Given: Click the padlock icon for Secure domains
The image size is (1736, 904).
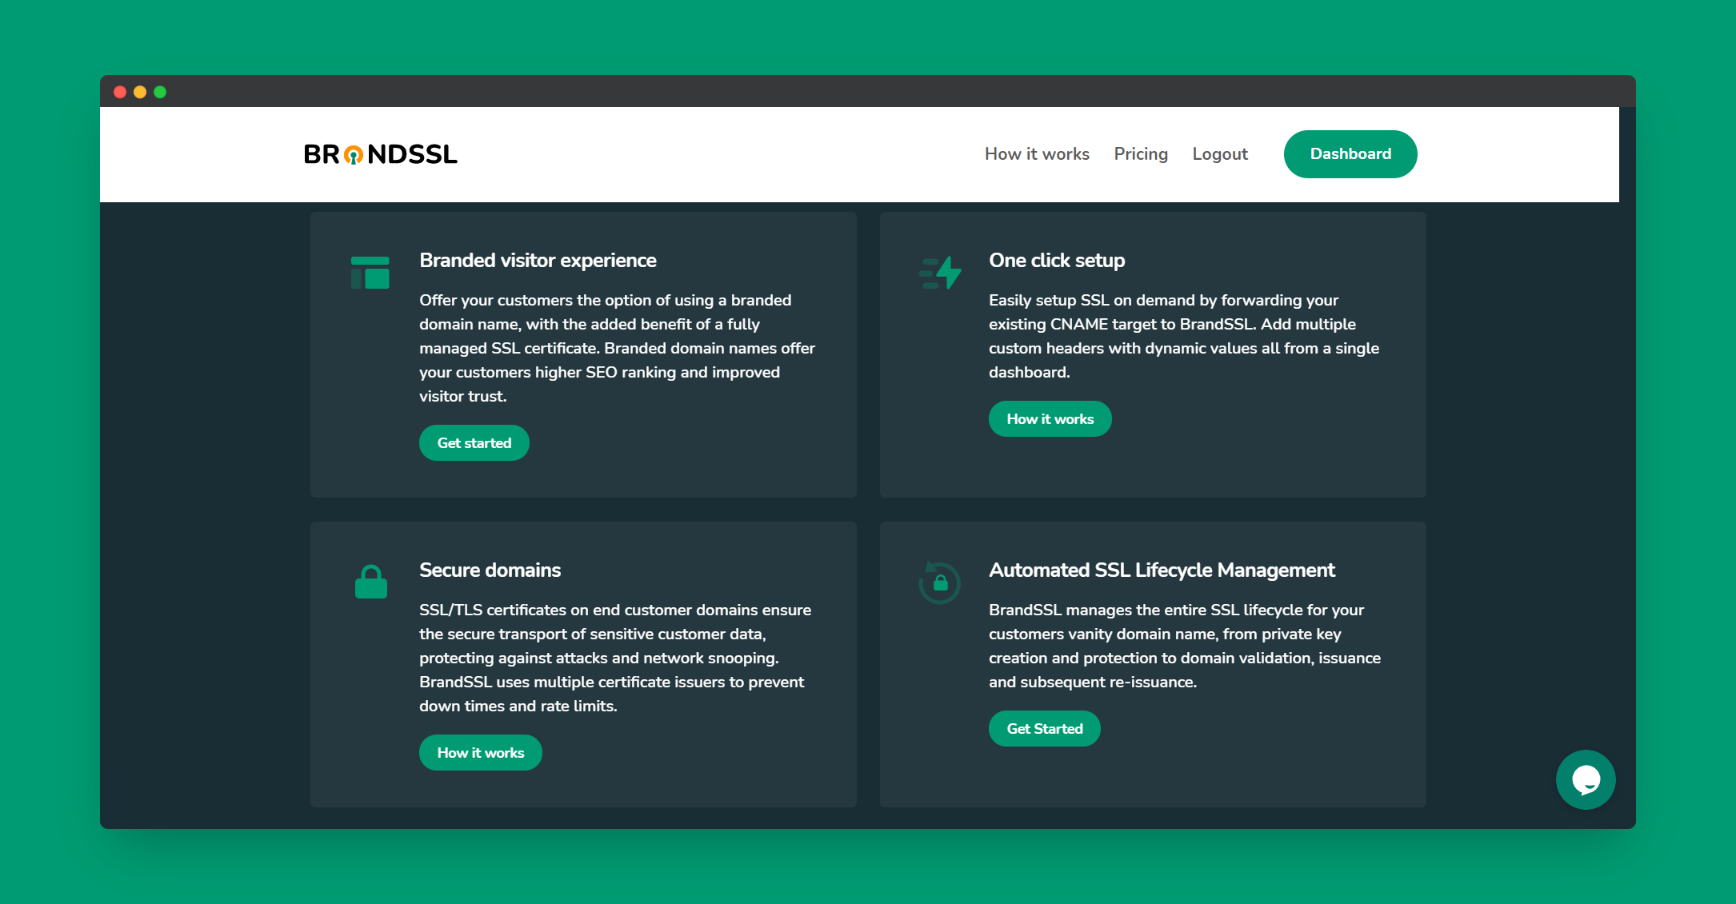Looking at the screenshot, I should pos(370,581).
